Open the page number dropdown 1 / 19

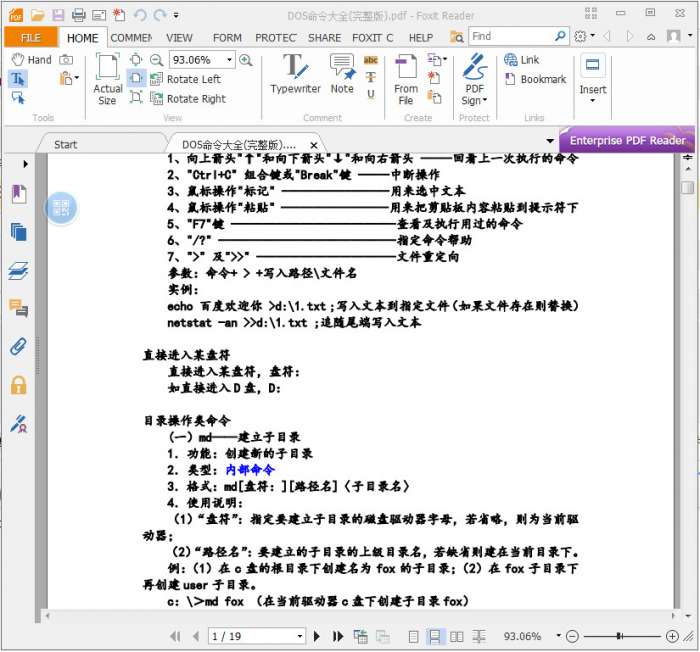tap(300, 636)
